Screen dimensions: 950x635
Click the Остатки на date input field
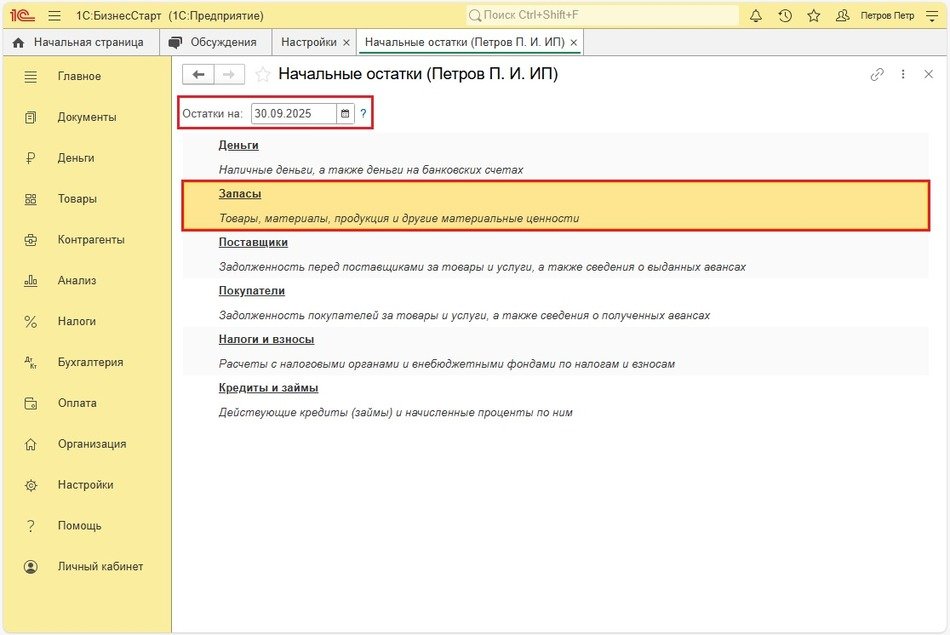coord(293,114)
